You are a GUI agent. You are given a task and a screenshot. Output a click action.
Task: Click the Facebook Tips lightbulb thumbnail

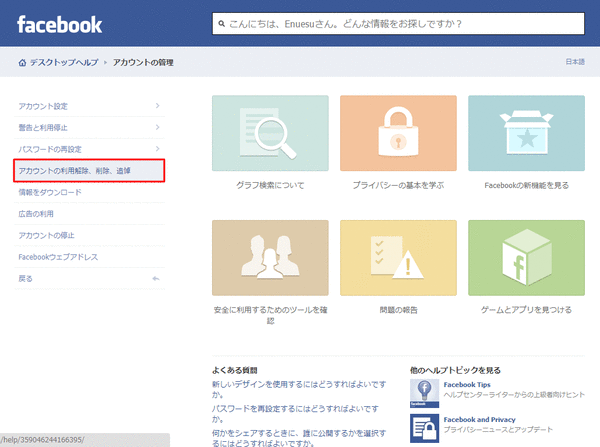click(424, 393)
